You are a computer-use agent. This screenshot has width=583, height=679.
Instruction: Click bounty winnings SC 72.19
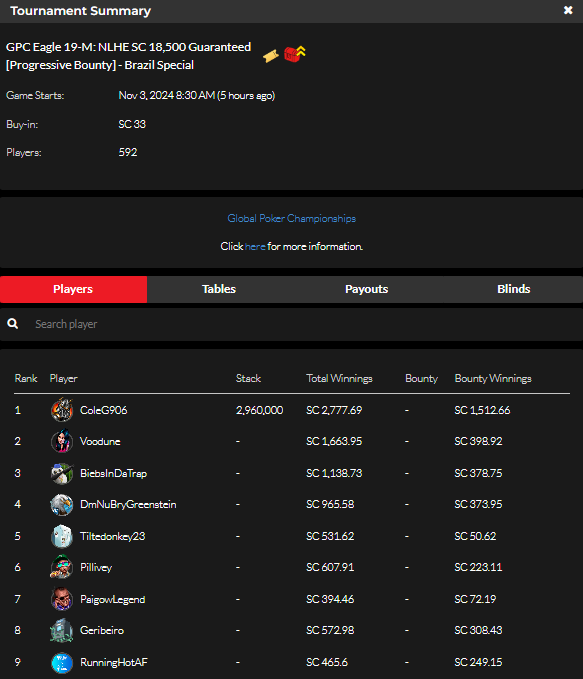[x=475, y=599]
